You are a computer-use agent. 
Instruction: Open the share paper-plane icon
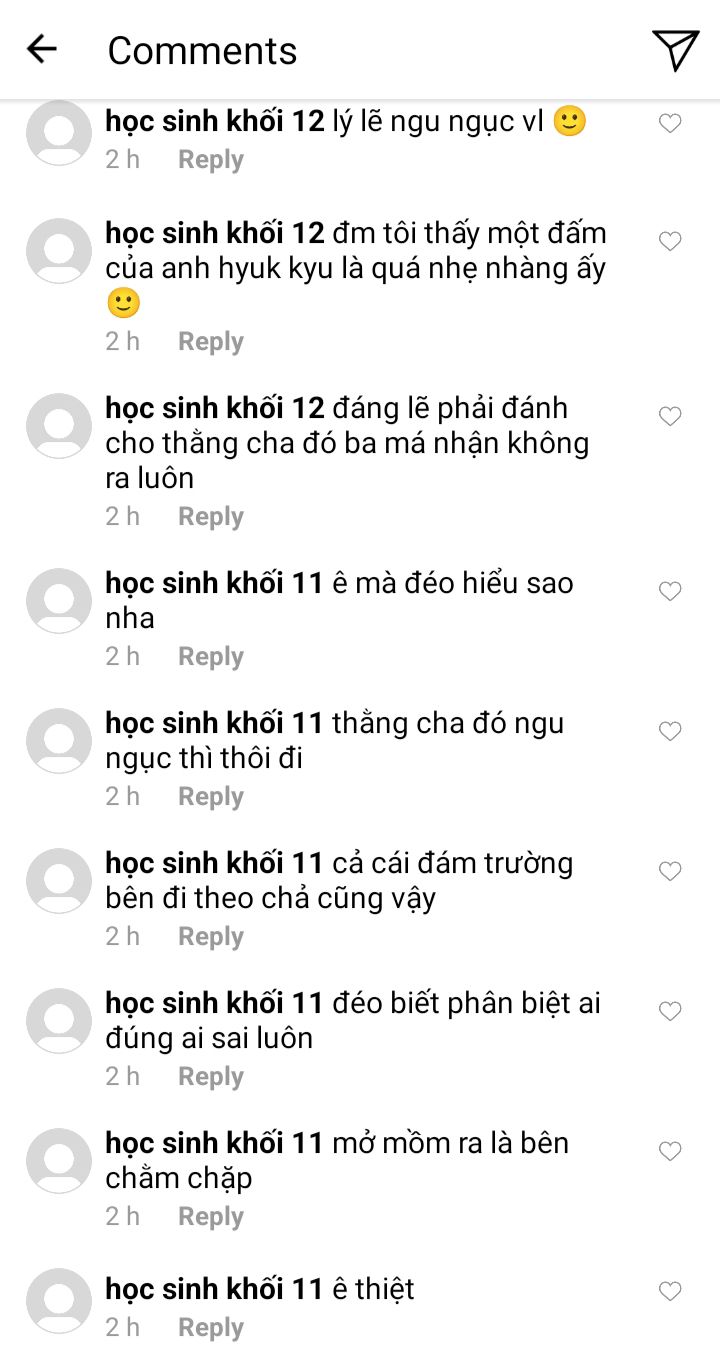(675, 49)
